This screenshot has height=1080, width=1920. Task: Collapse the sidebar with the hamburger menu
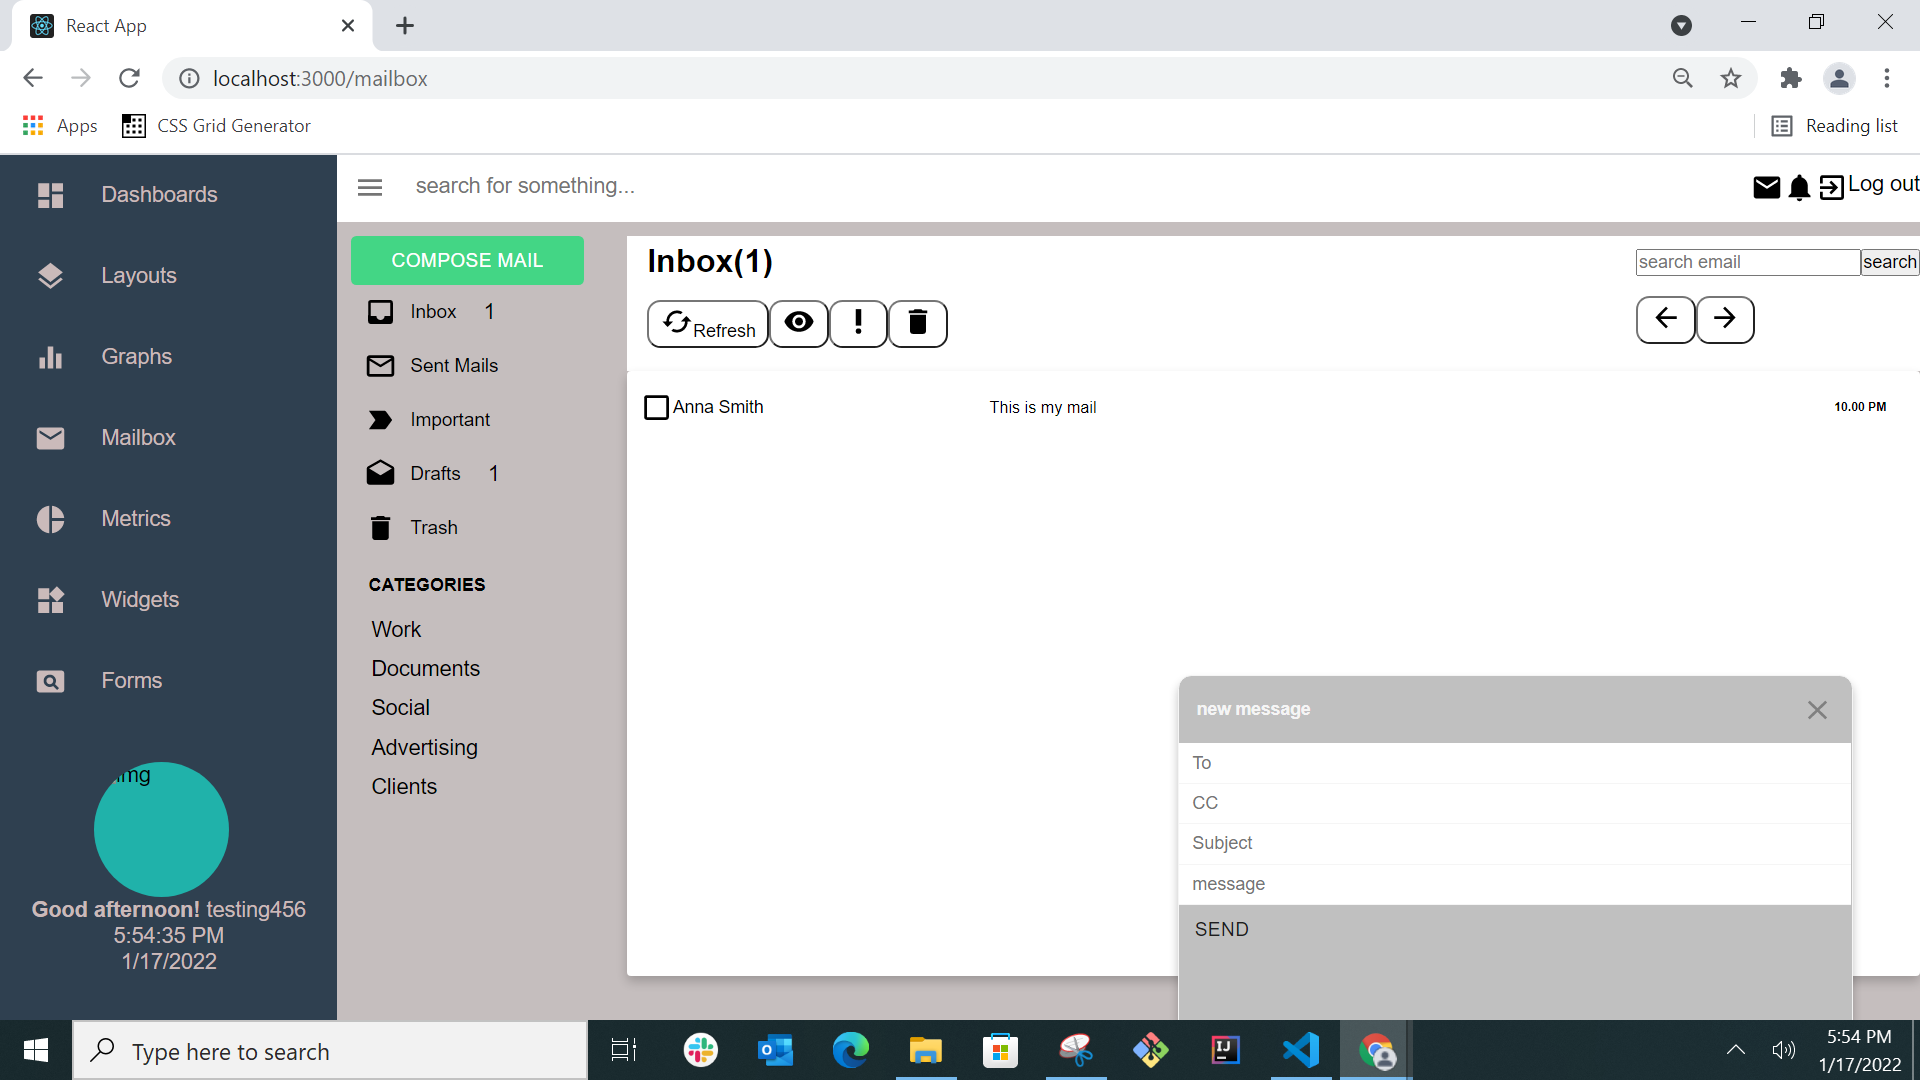click(369, 187)
